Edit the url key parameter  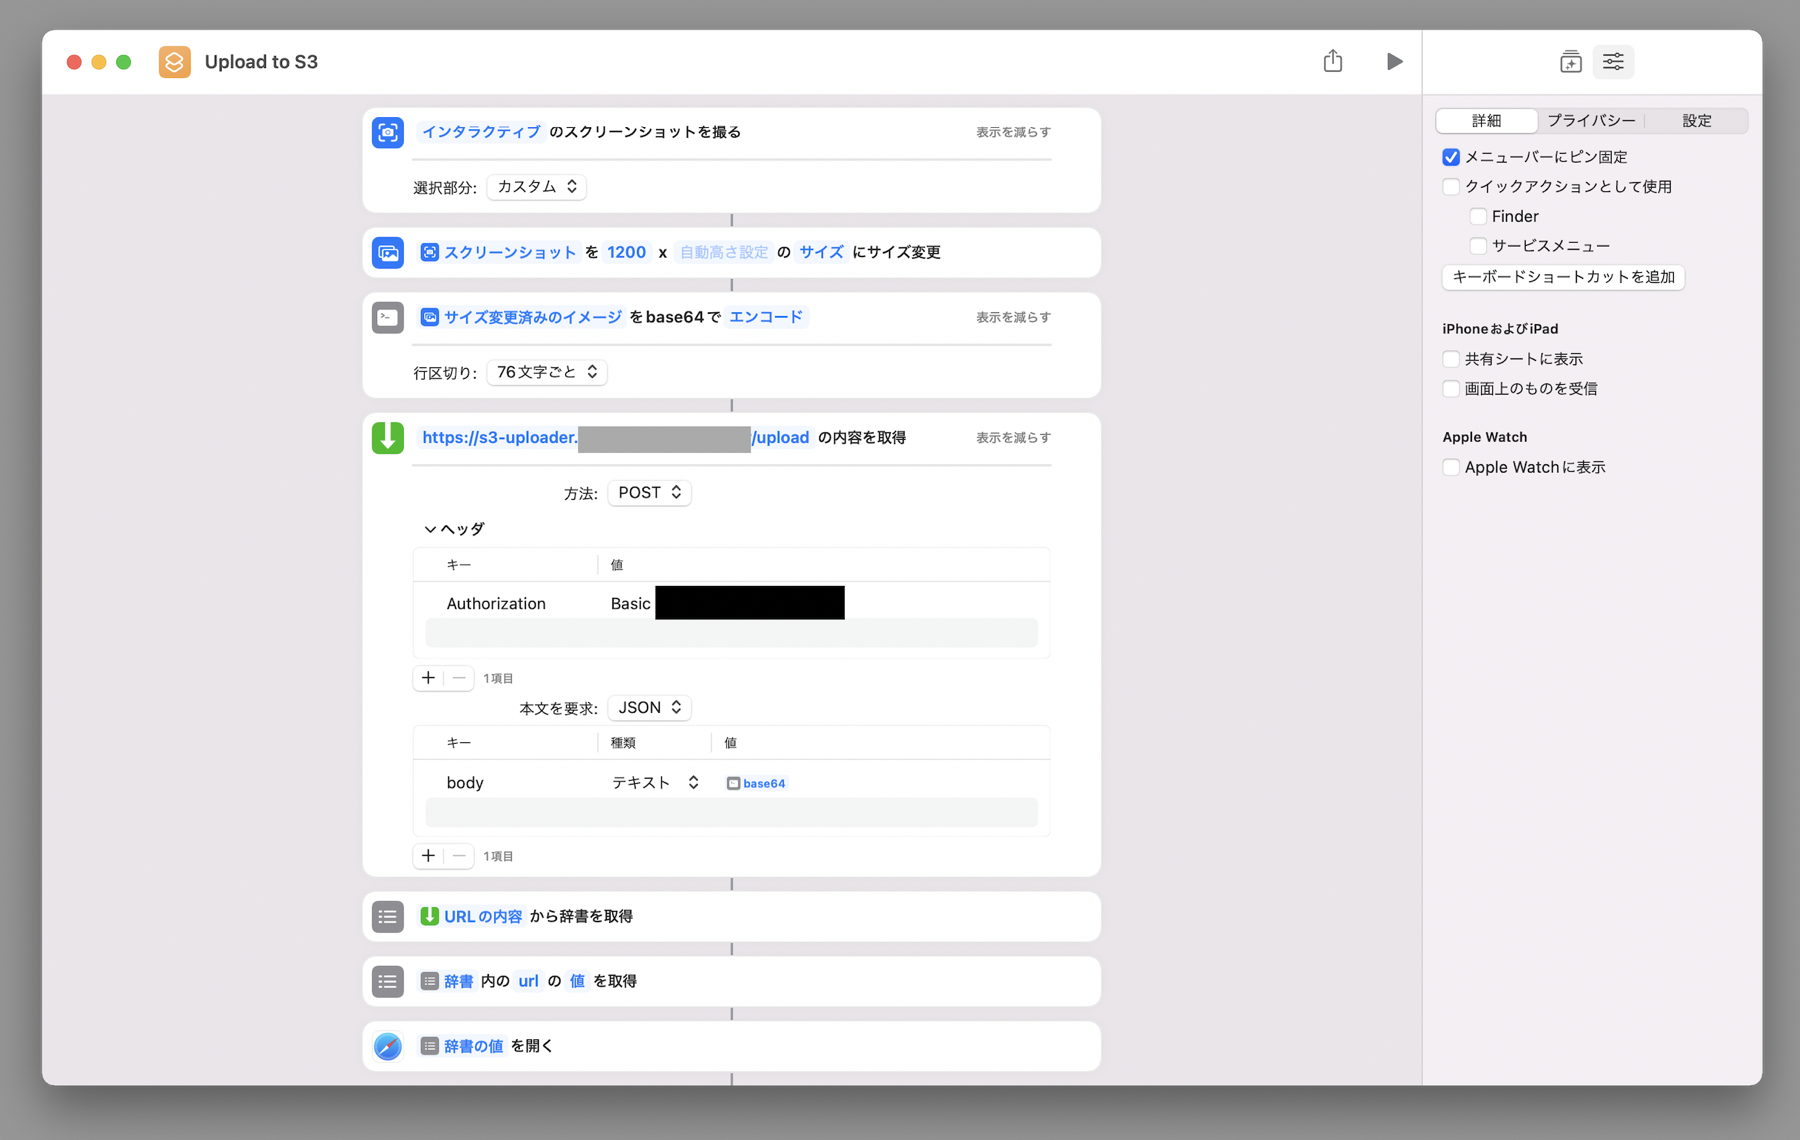[x=528, y=981]
